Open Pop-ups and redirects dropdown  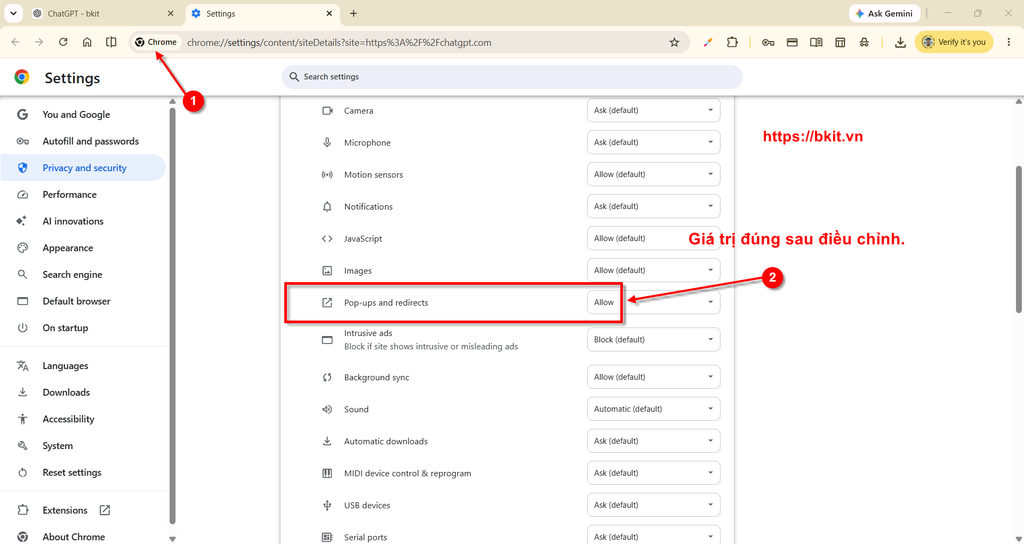(x=654, y=302)
